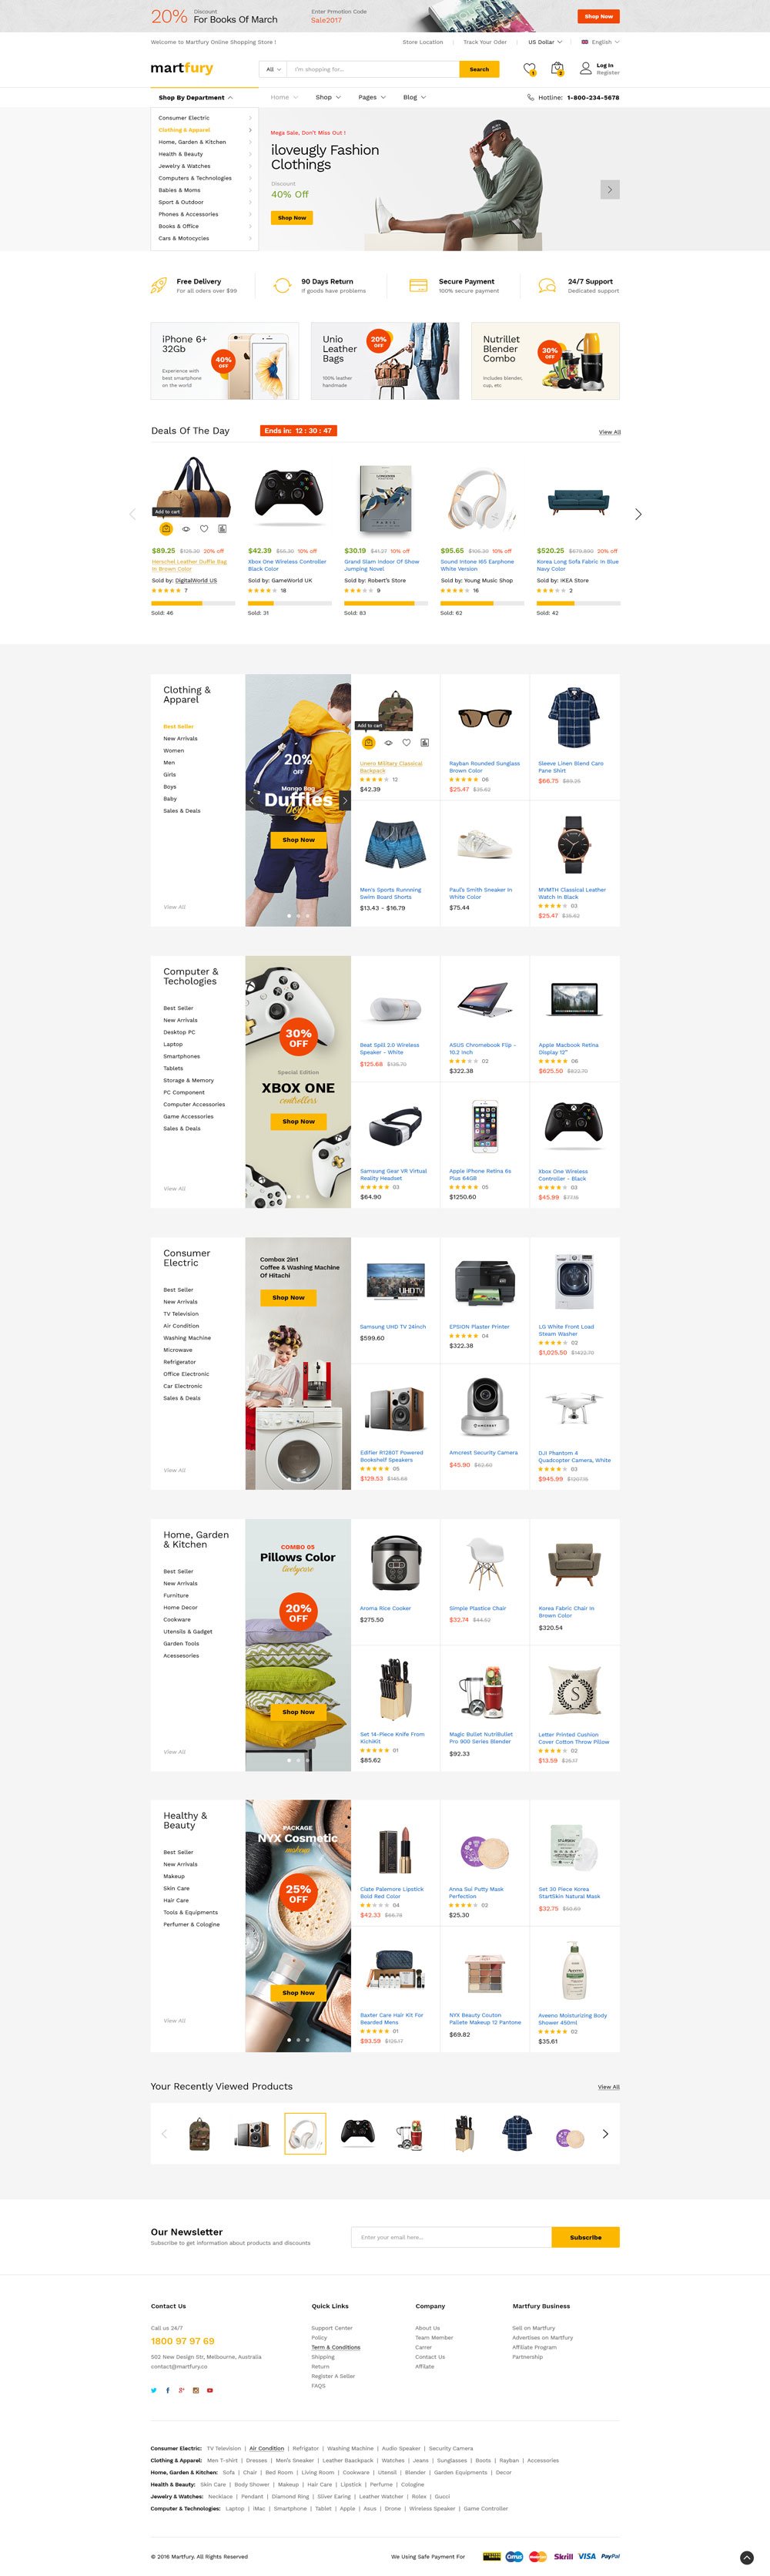The image size is (770, 2576).
Task: Click the user account icon
Action: pyautogui.click(x=586, y=68)
